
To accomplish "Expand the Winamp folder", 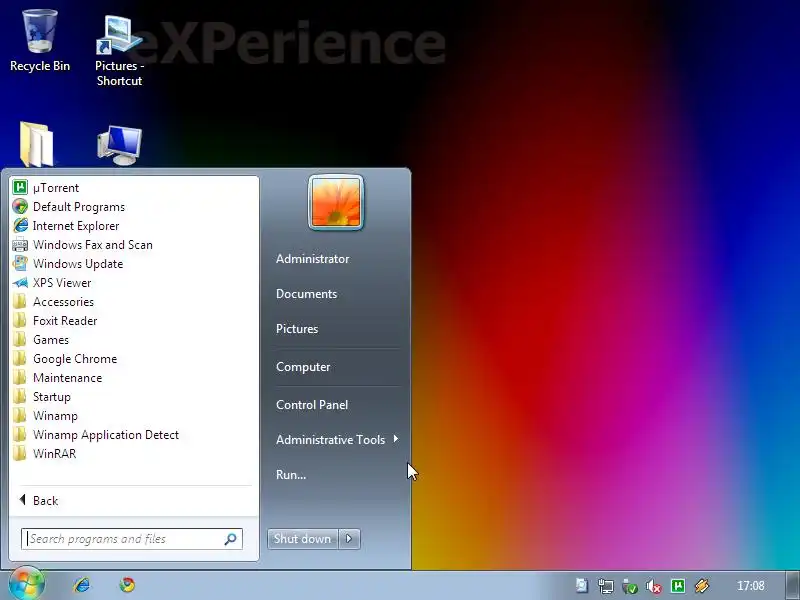I will click(x=133, y=416).
